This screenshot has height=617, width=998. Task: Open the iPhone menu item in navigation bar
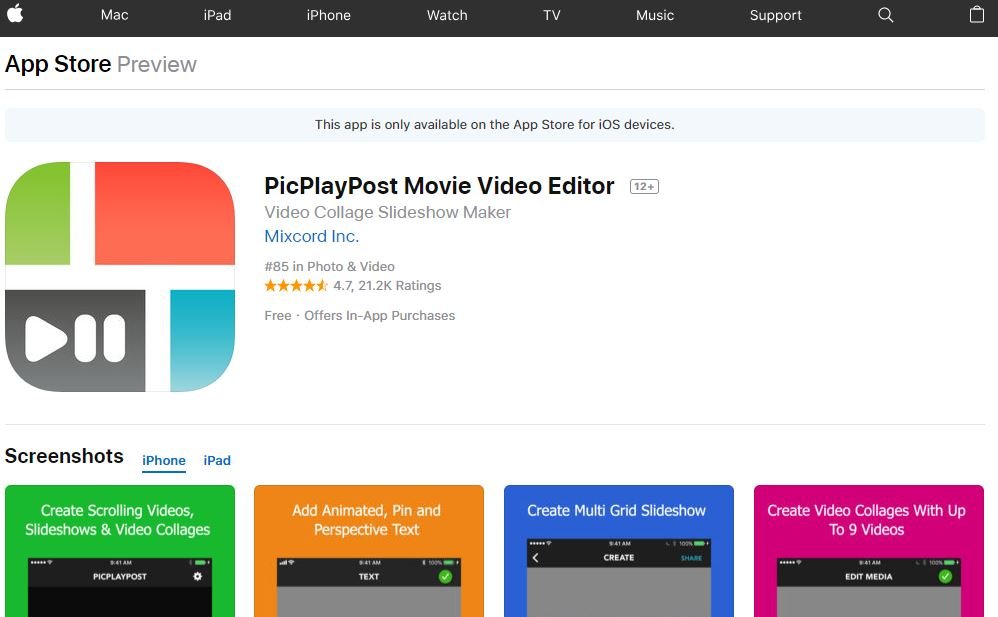(328, 15)
